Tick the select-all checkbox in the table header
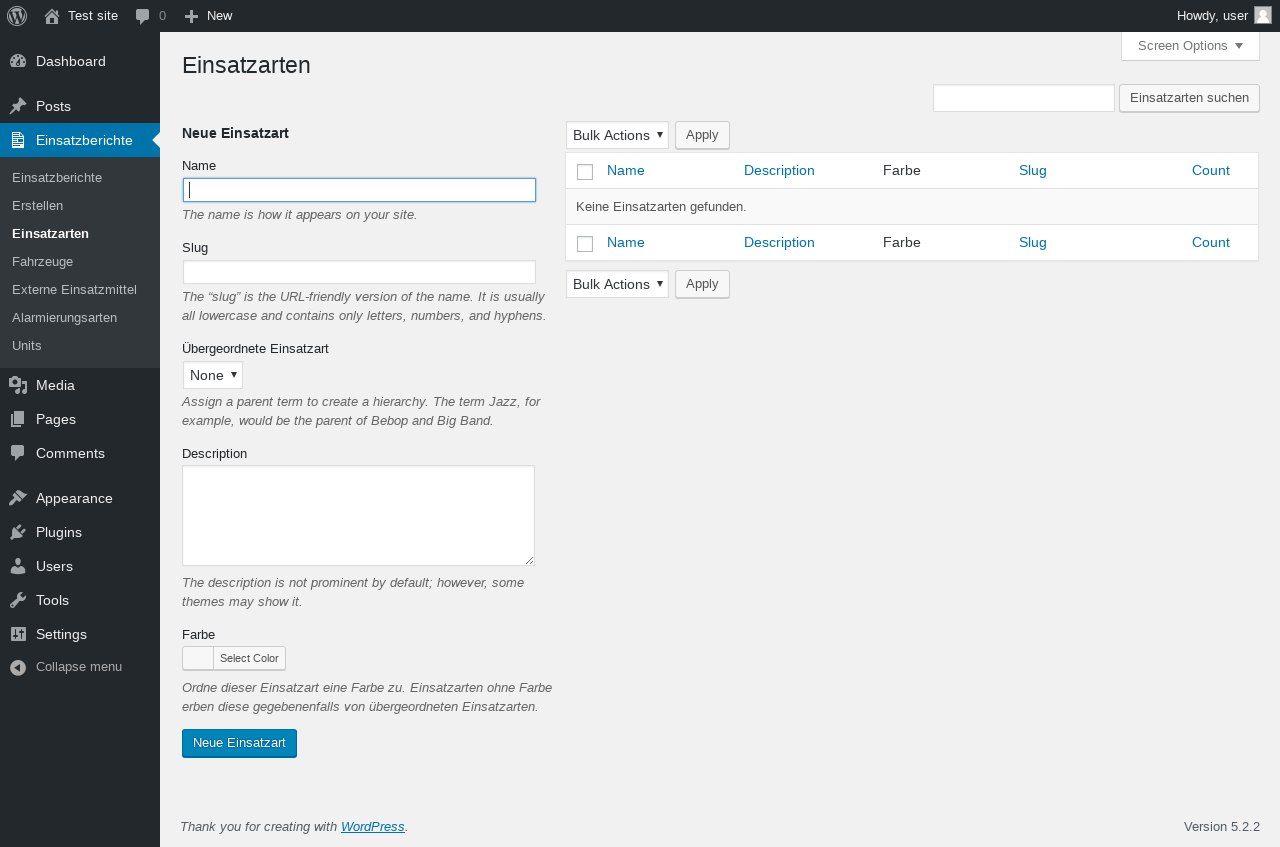The image size is (1280, 847). pyautogui.click(x=585, y=172)
